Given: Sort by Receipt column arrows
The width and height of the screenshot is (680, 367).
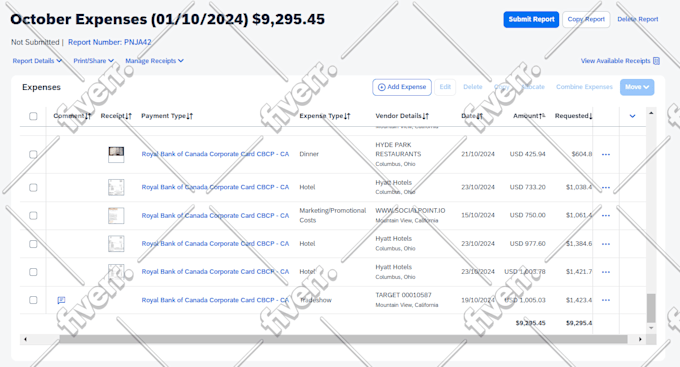Looking at the screenshot, I should [x=128, y=116].
